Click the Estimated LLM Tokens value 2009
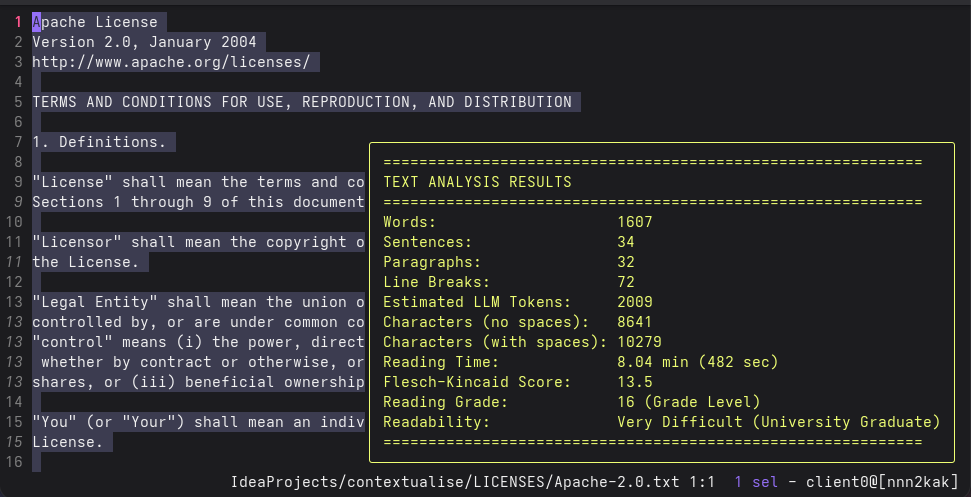 635,302
